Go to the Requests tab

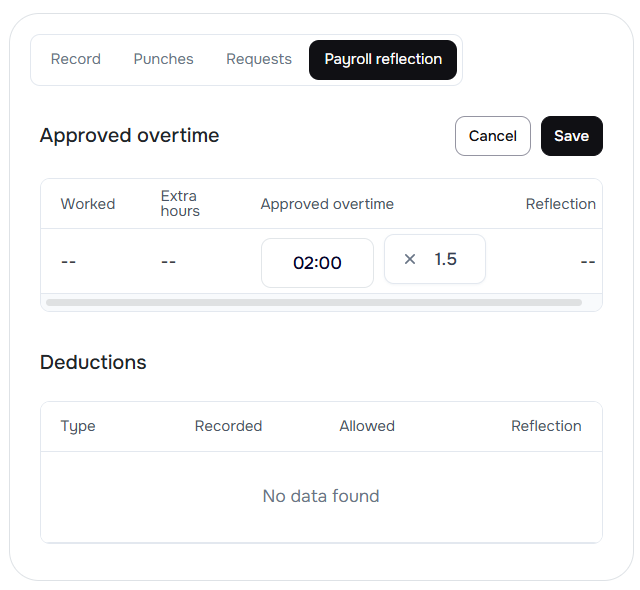point(259,59)
